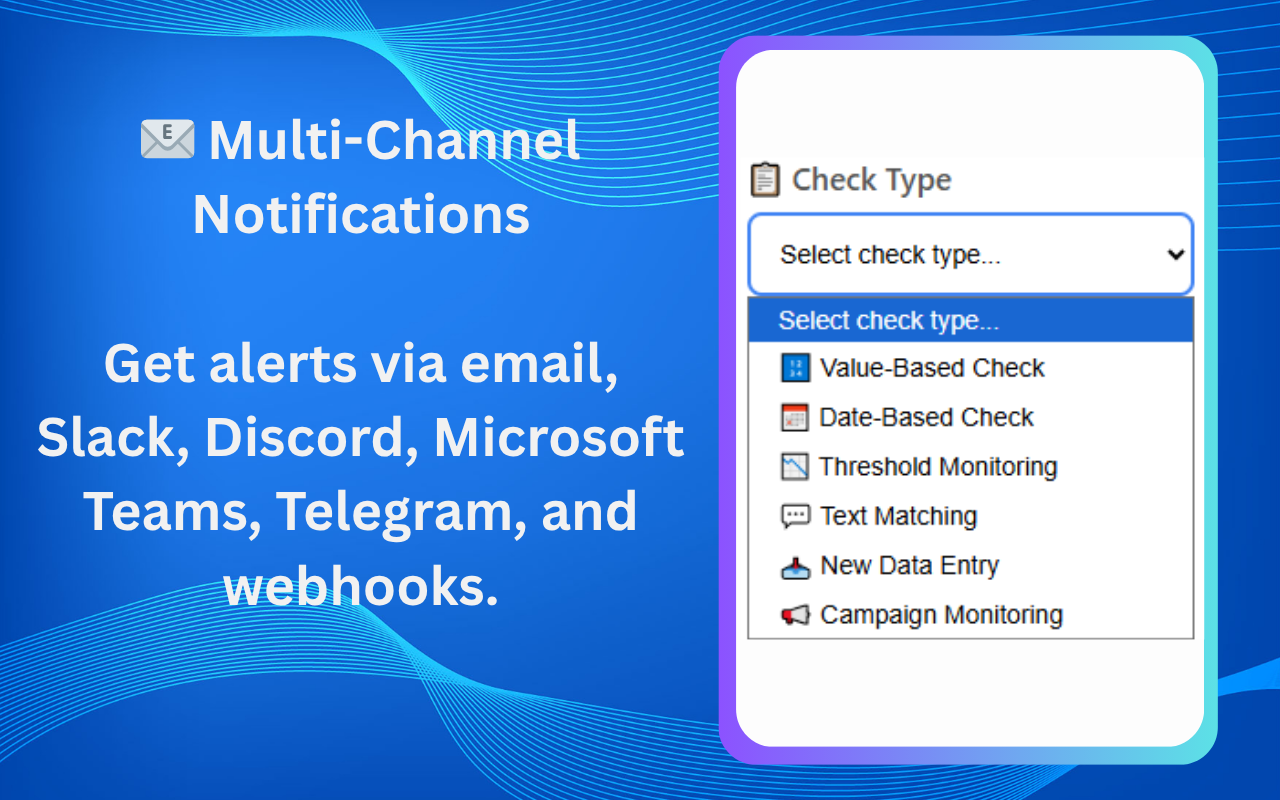
Task: Click the calendar icon for Date-Based Check
Action: (795, 417)
